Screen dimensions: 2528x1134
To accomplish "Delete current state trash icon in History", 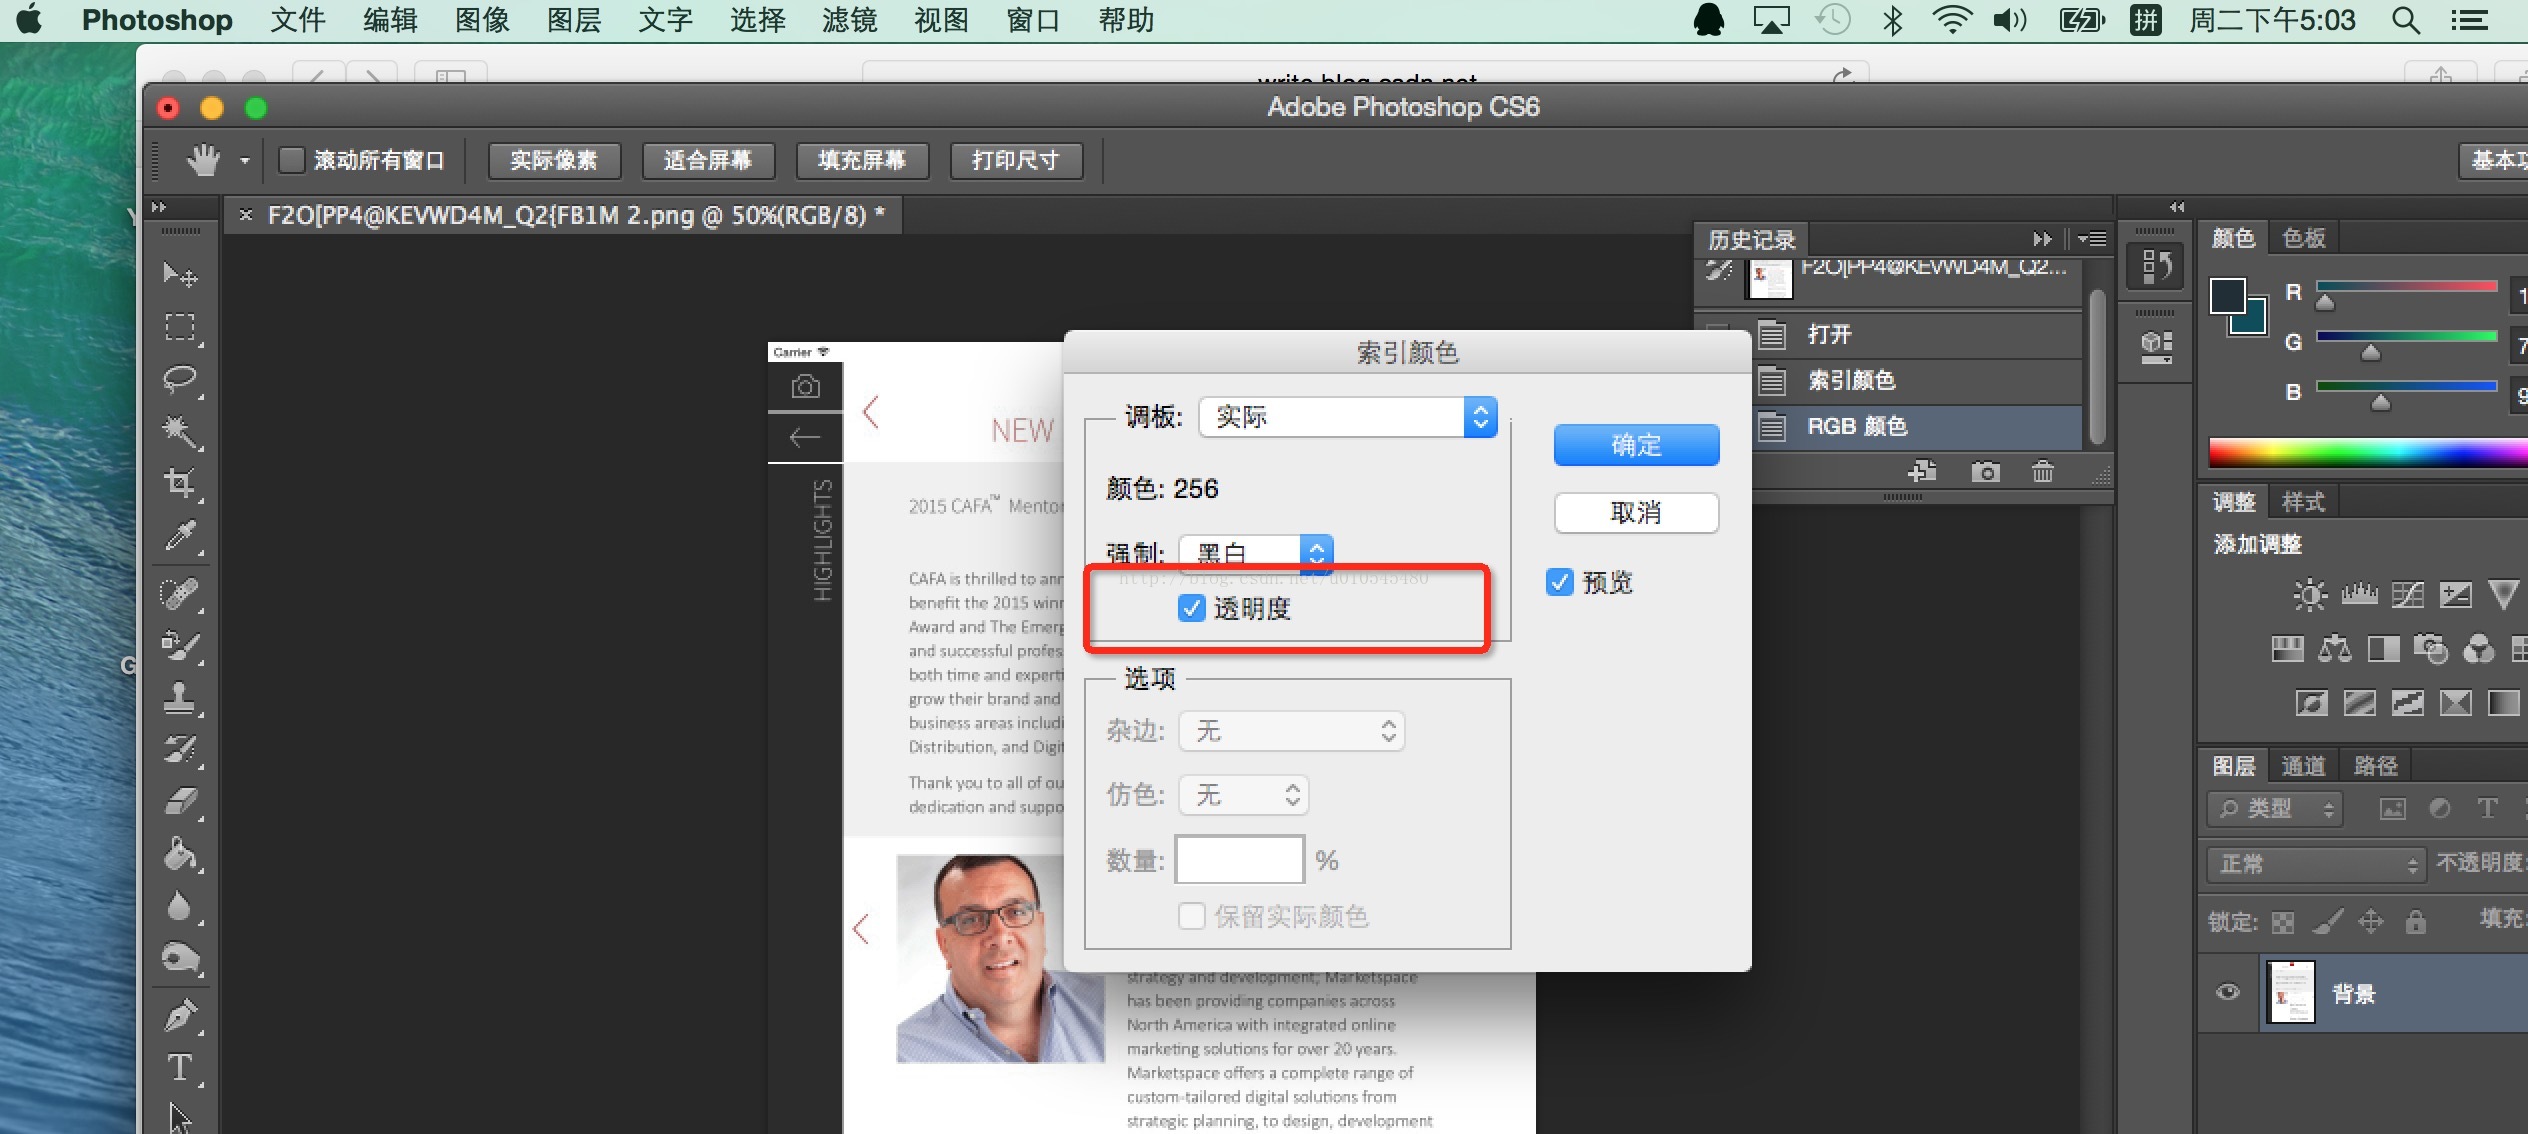I will pos(2042,471).
